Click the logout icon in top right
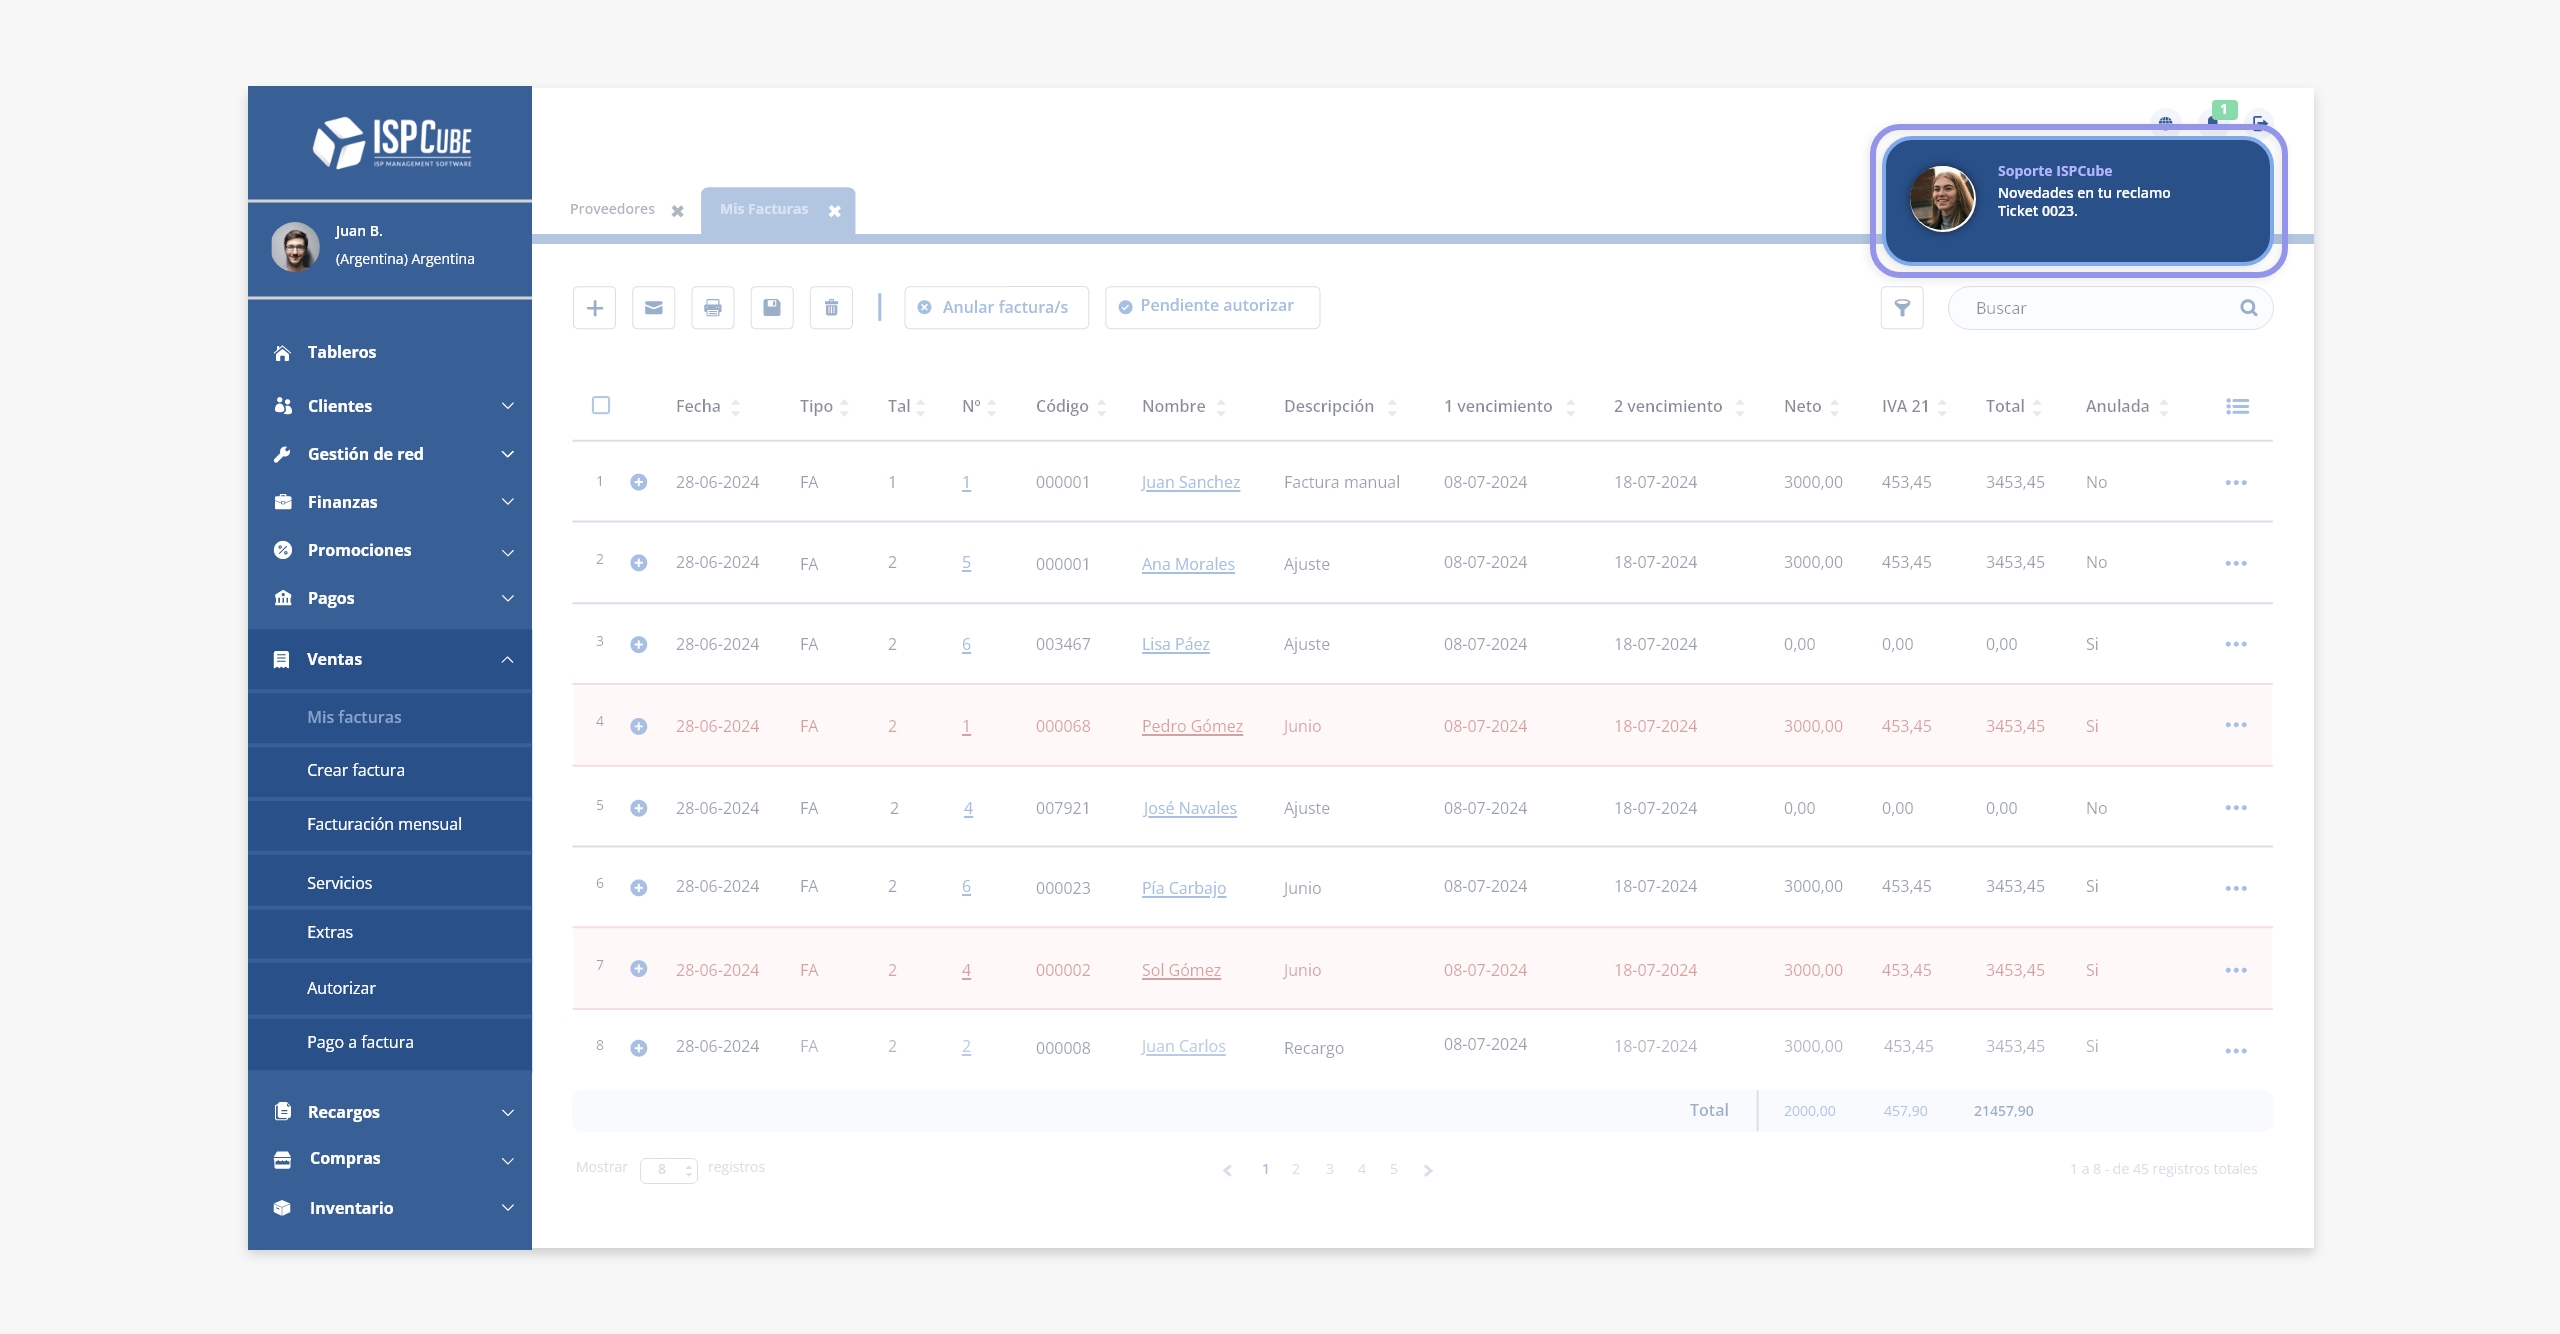This screenshot has height=1334, width=2560. [2260, 122]
